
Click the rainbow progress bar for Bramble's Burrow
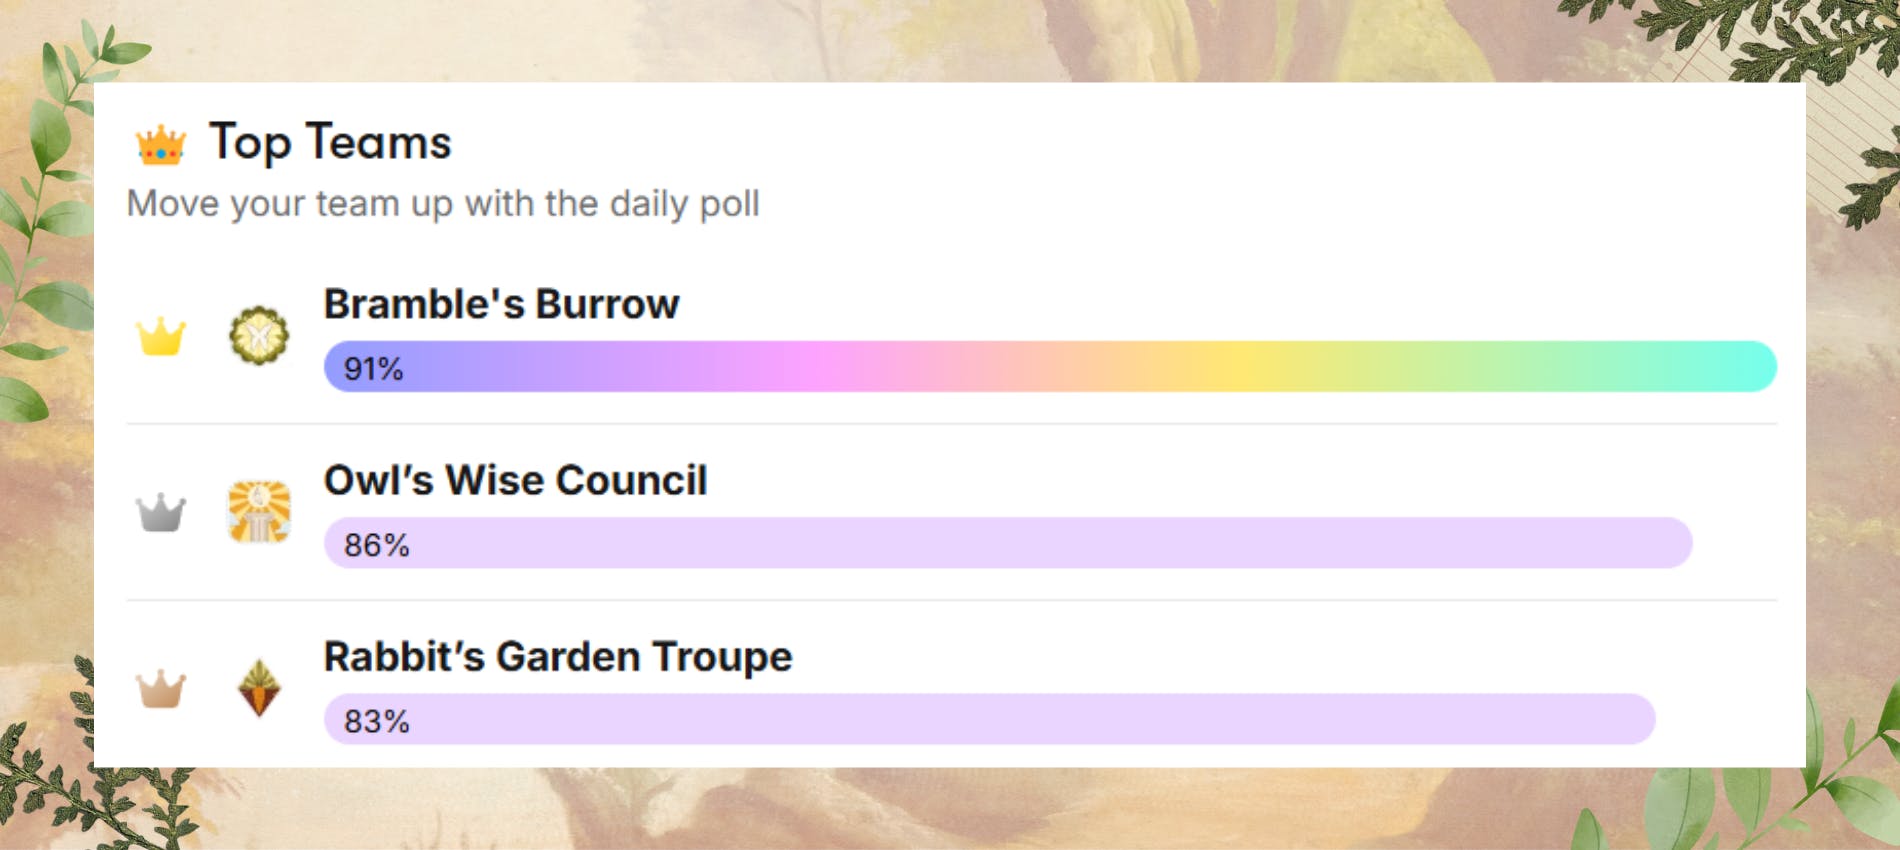tap(1050, 367)
